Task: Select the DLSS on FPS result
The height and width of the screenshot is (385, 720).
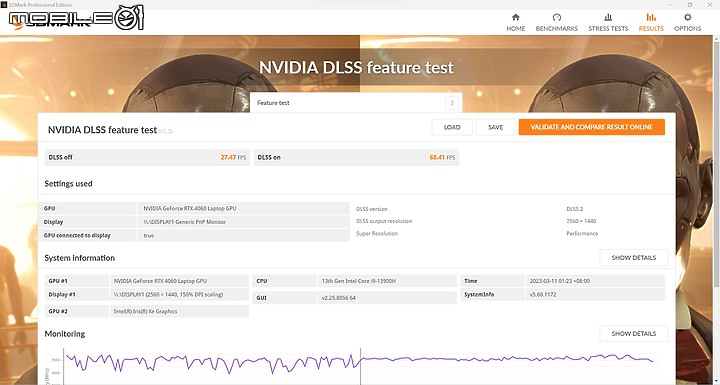Action: (x=356, y=157)
